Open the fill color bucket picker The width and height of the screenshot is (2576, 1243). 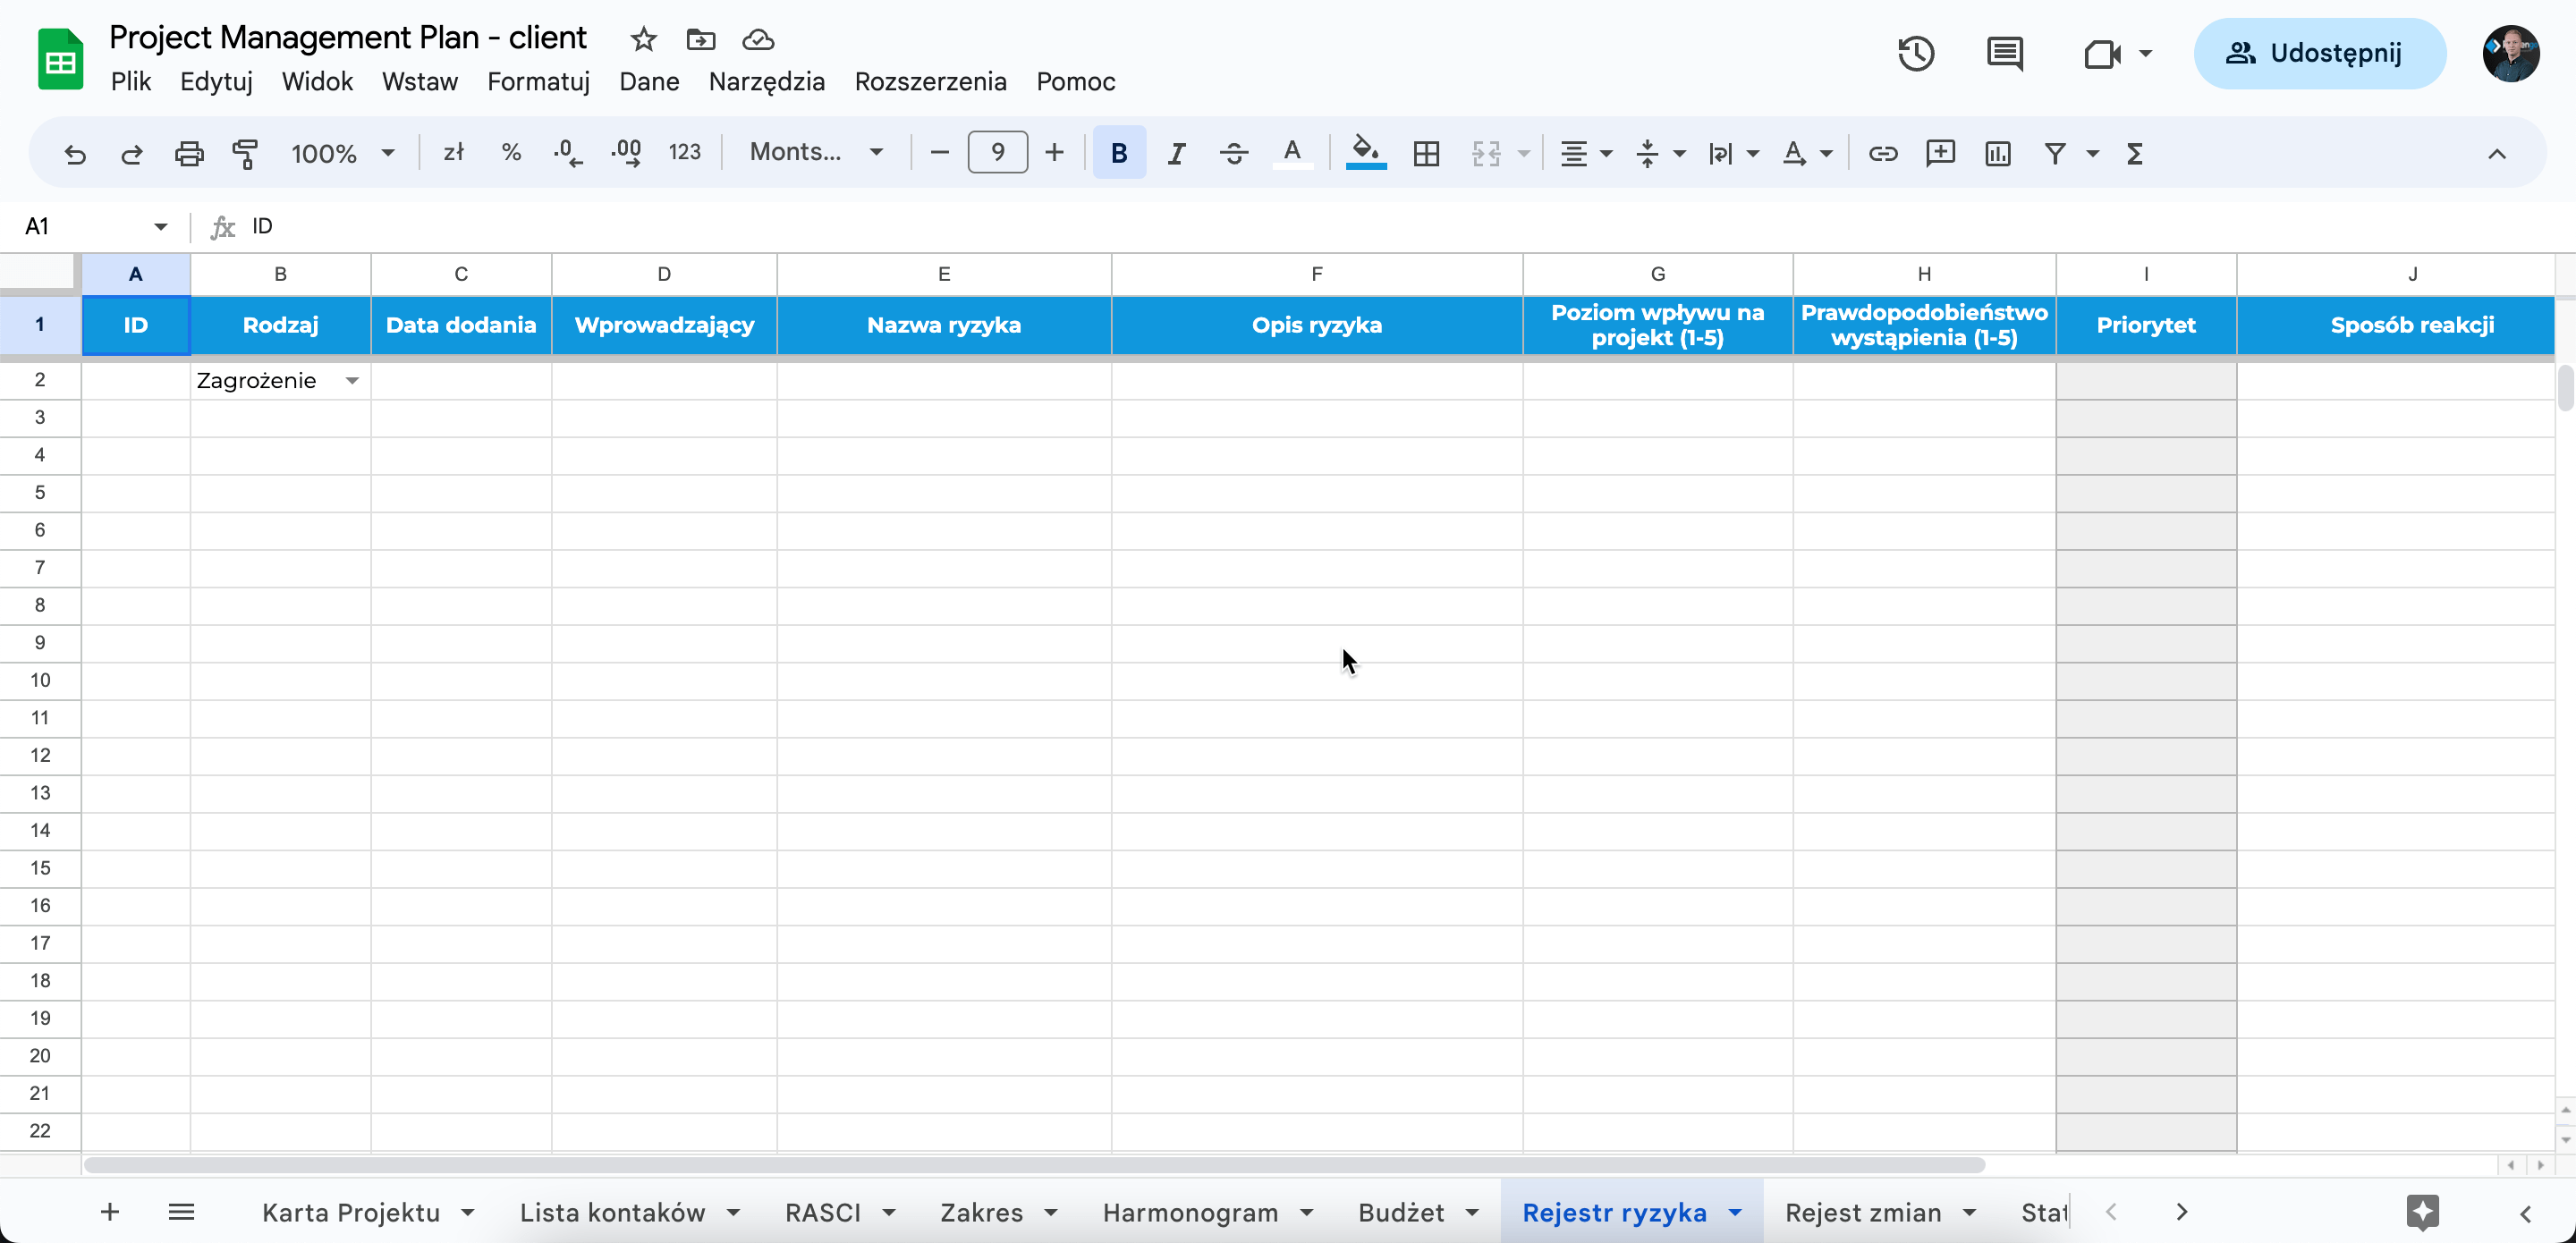[1365, 152]
